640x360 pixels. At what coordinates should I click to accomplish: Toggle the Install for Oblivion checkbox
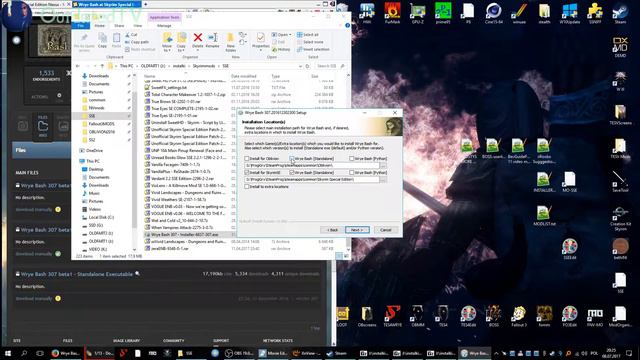[247, 158]
